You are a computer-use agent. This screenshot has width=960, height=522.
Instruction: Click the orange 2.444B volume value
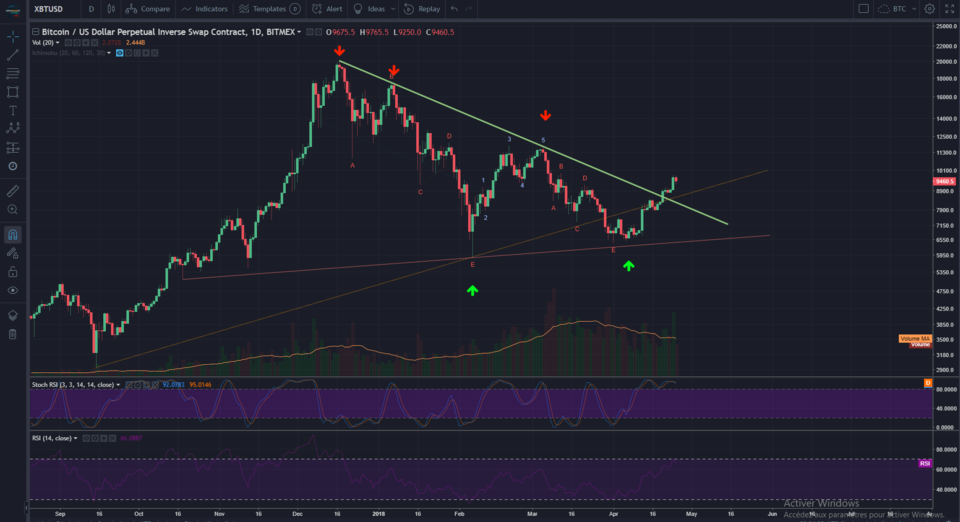tap(135, 43)
